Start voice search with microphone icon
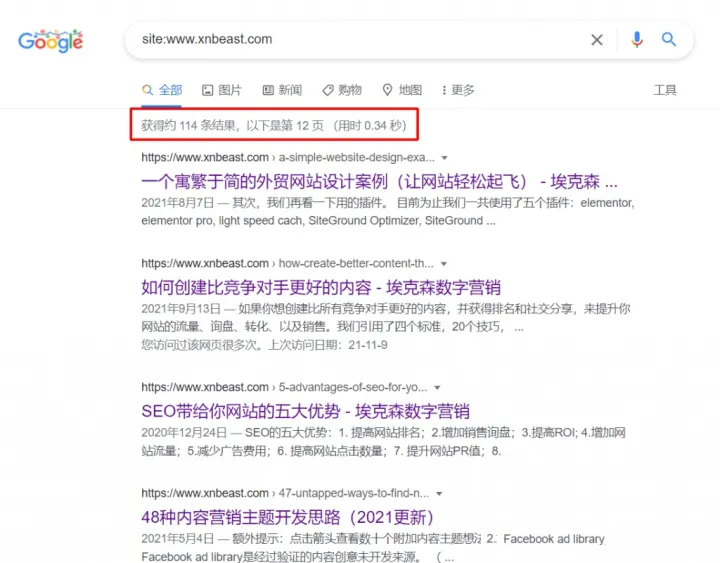Viewport: 720px width, 563px height. [x=636, y=40]
